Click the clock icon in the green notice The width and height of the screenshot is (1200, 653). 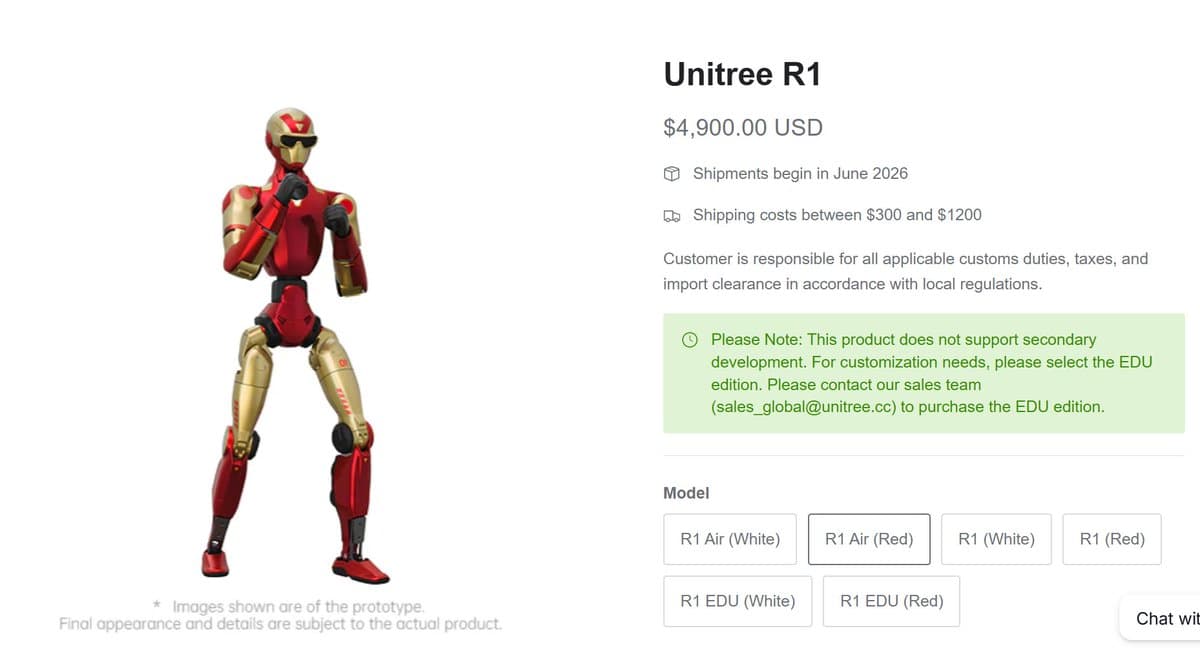[690, 340]
